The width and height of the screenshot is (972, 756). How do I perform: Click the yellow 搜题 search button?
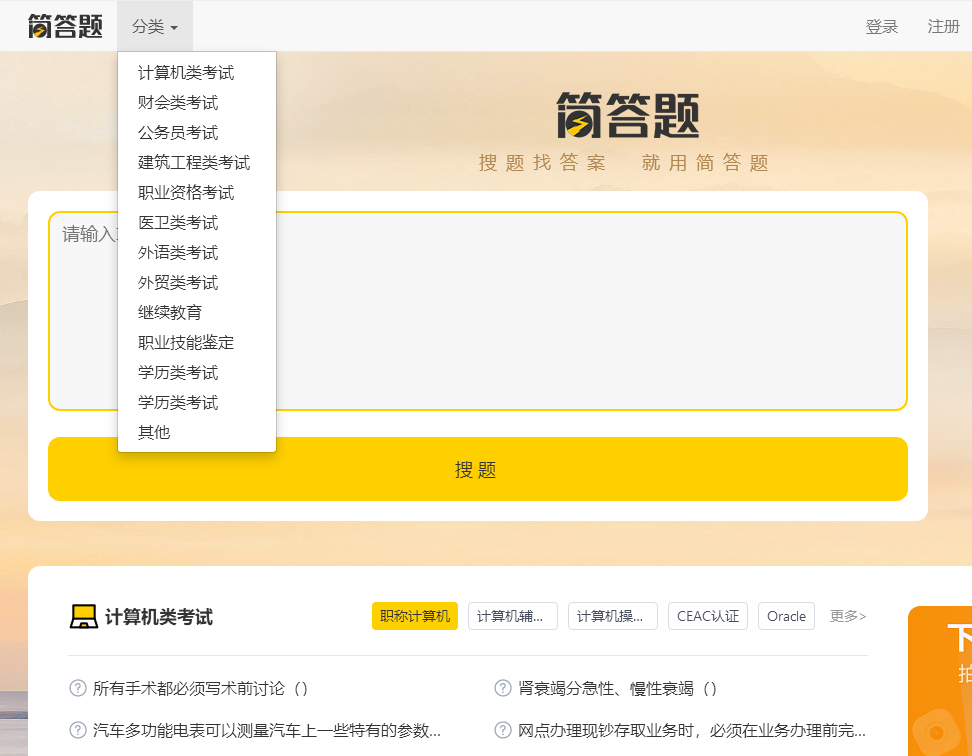(477, 468)
